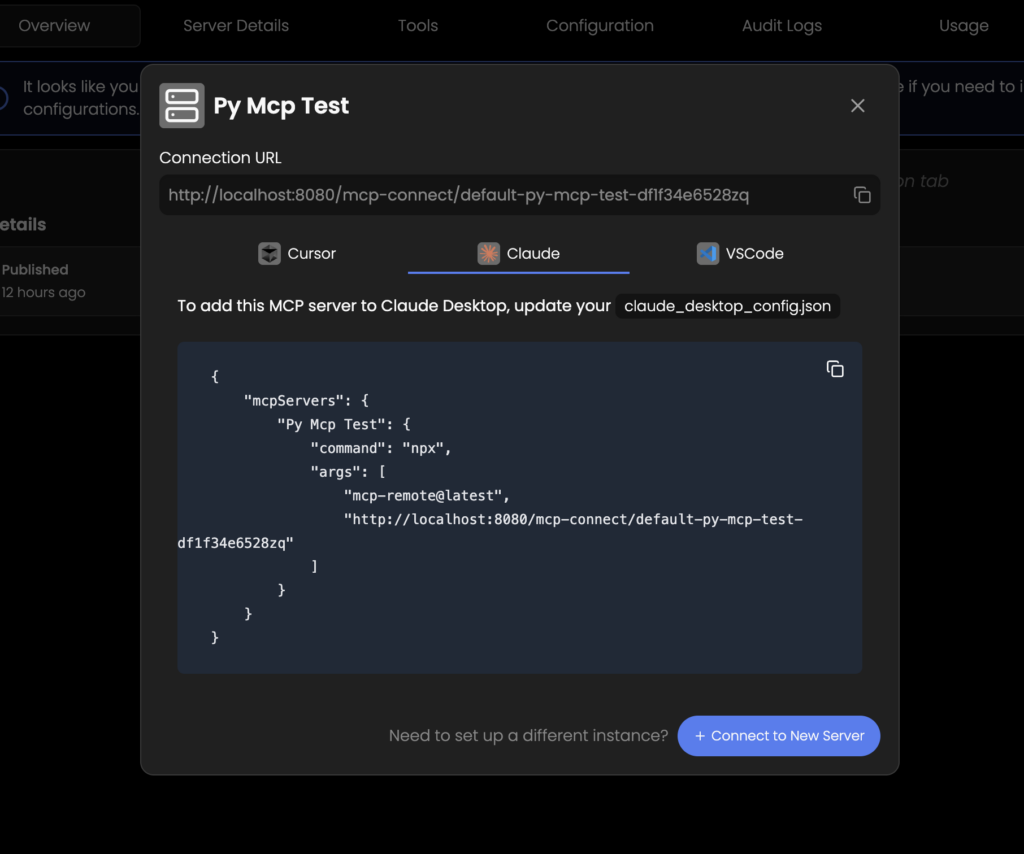Copy the Connection URL using the copy icon
The width and height of the screenshot is (1024, 854).
pos(862,195)
